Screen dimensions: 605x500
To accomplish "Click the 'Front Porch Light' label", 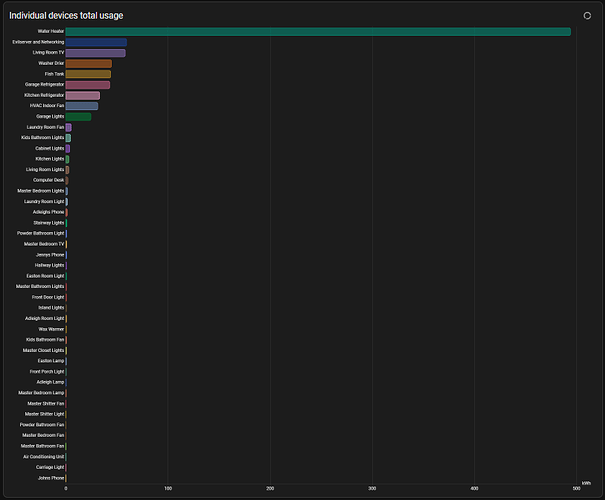I will coord(47,372).
